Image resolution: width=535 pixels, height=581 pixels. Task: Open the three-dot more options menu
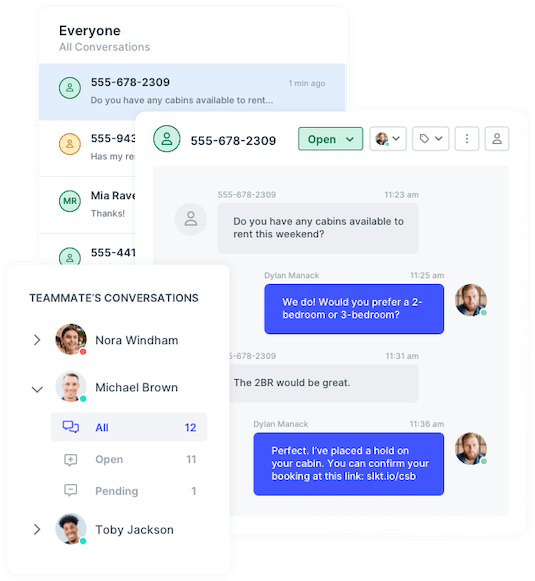point(466,139)
